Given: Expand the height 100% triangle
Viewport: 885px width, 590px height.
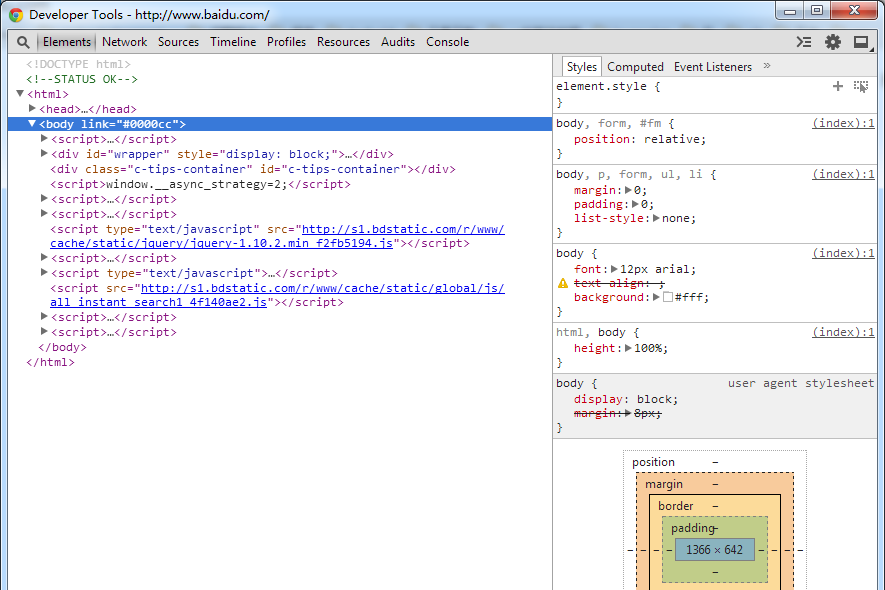Looking at the screenshot, I should pos(628,348).
